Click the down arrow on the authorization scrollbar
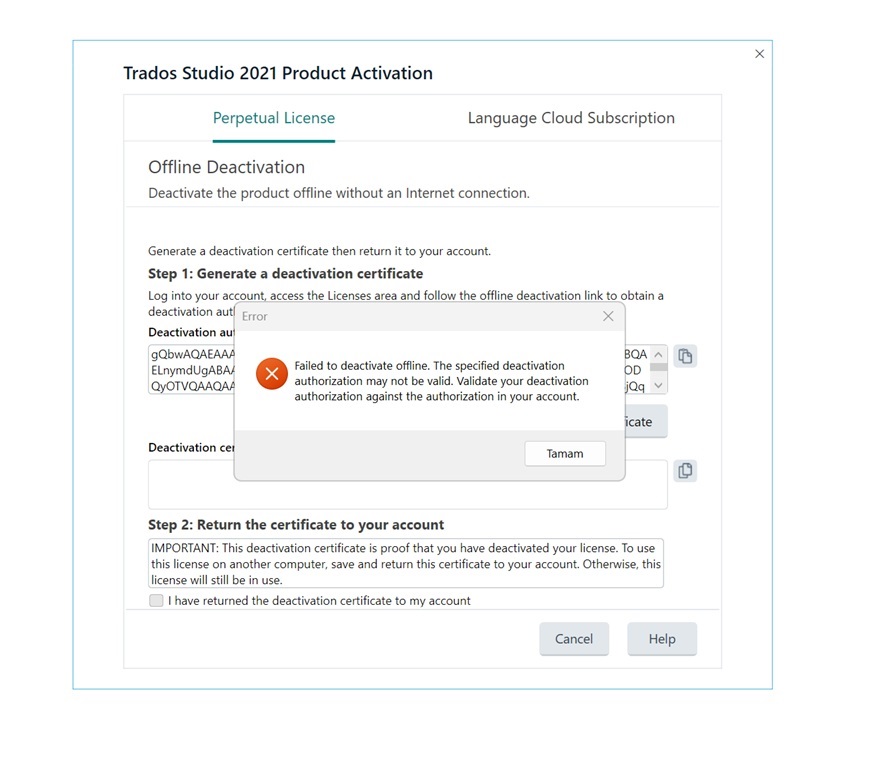 coord(658,385)
